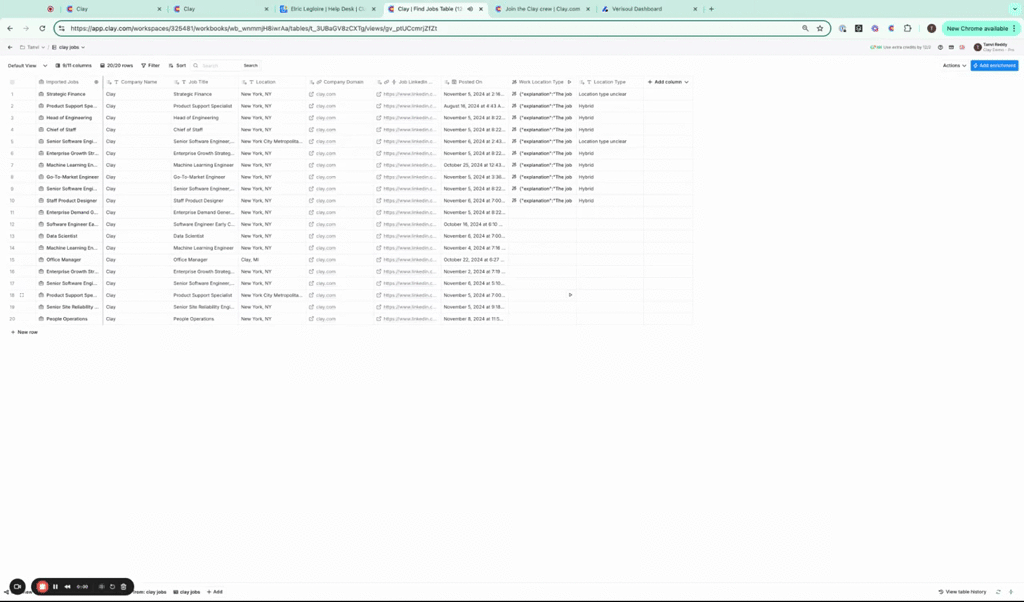Viewport: 1024px width, 602px height.
Task: Click into the table Search input field
Action: click(219, 65)
